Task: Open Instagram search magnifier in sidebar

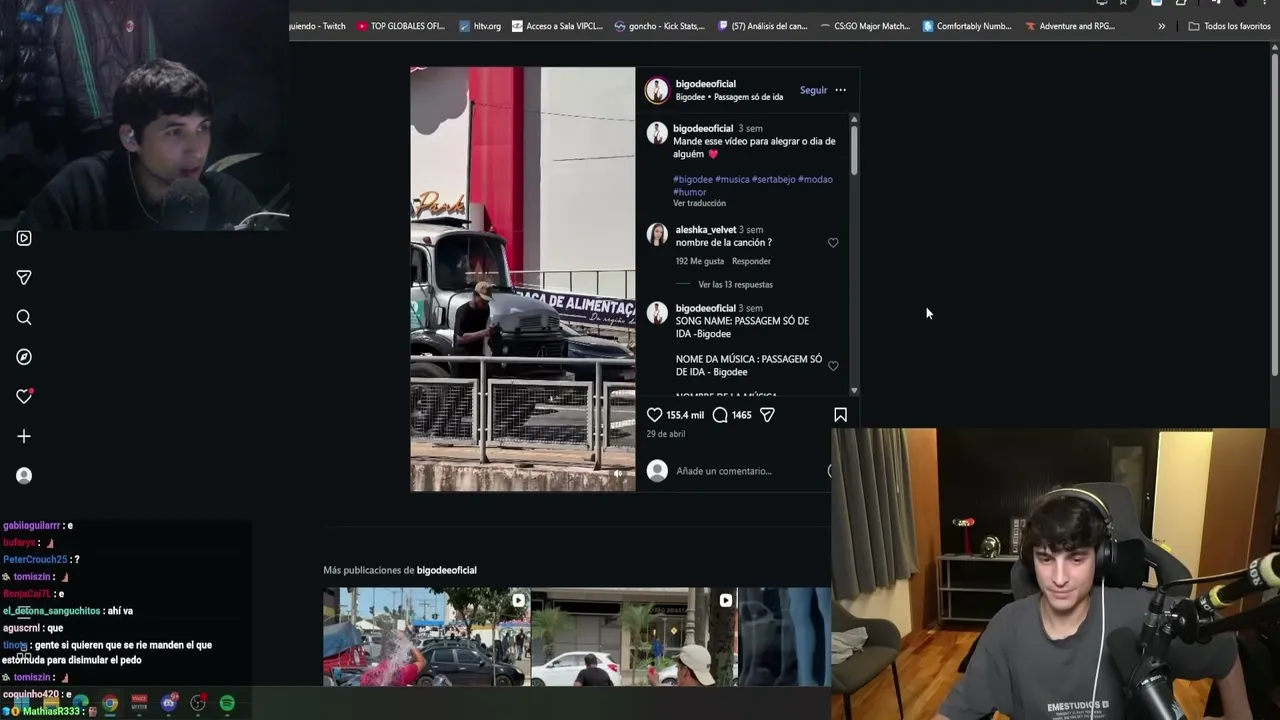Action: click(24, 317)
